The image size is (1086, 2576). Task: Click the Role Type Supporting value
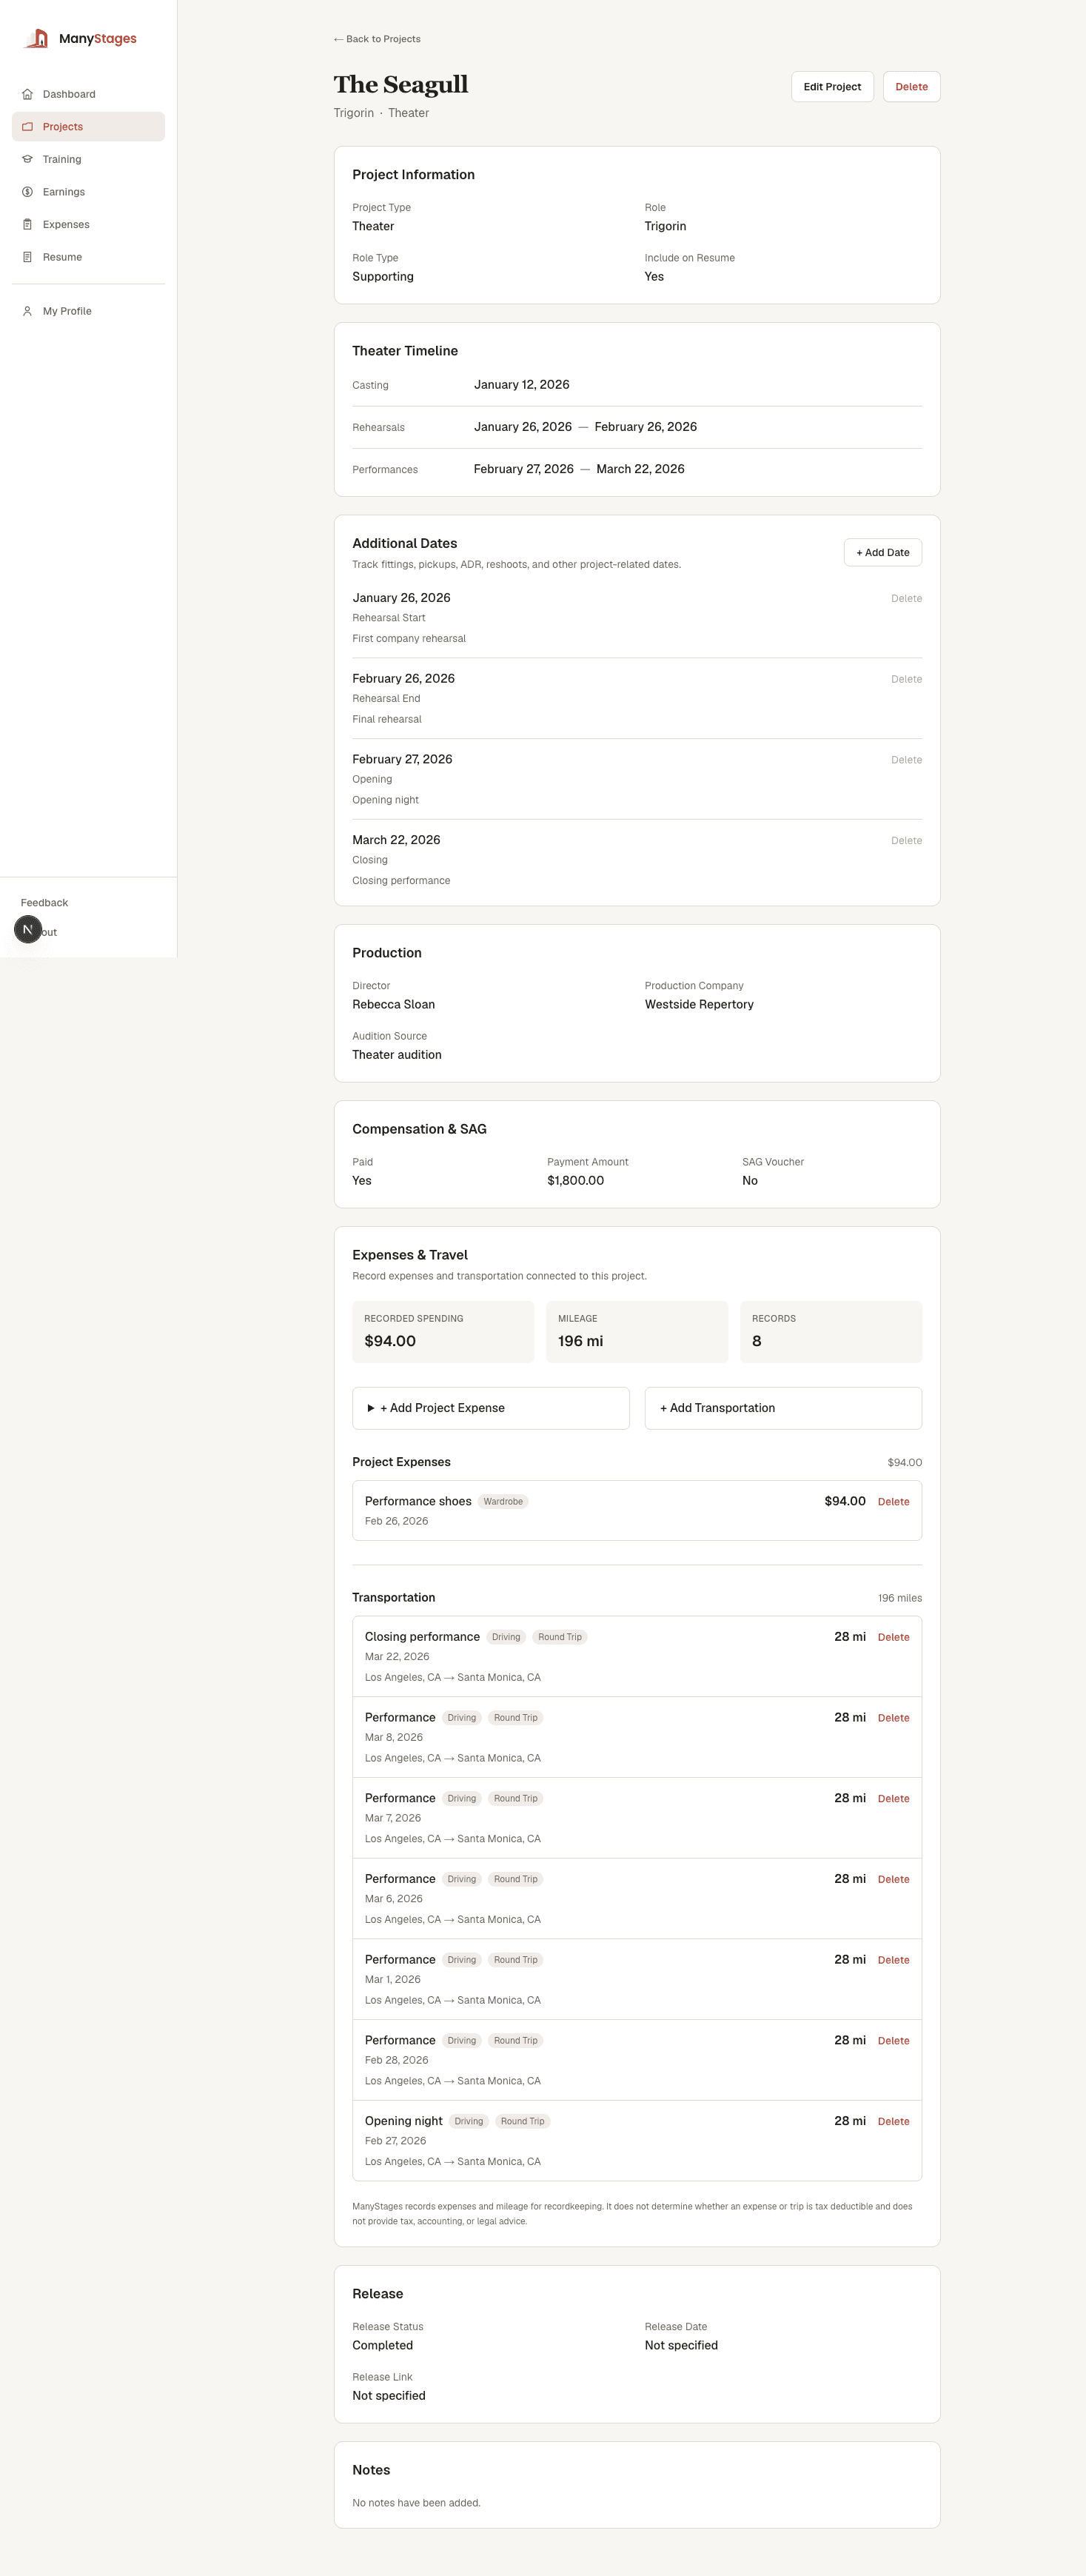pyautogui.click(x=383, y=276)
